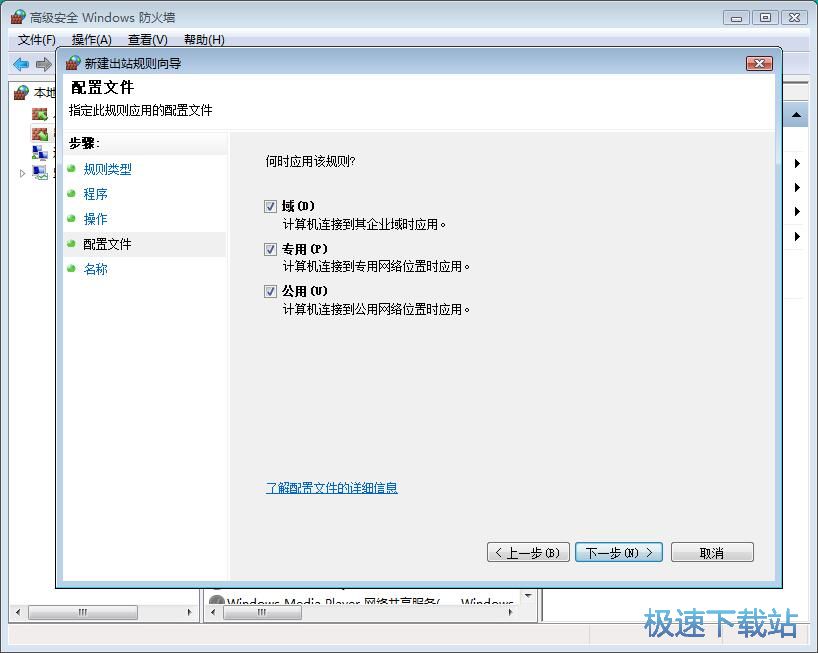Select the monitoring node icon in tree
The height and width of the screenshot is (653, 818).
(40, 172)
